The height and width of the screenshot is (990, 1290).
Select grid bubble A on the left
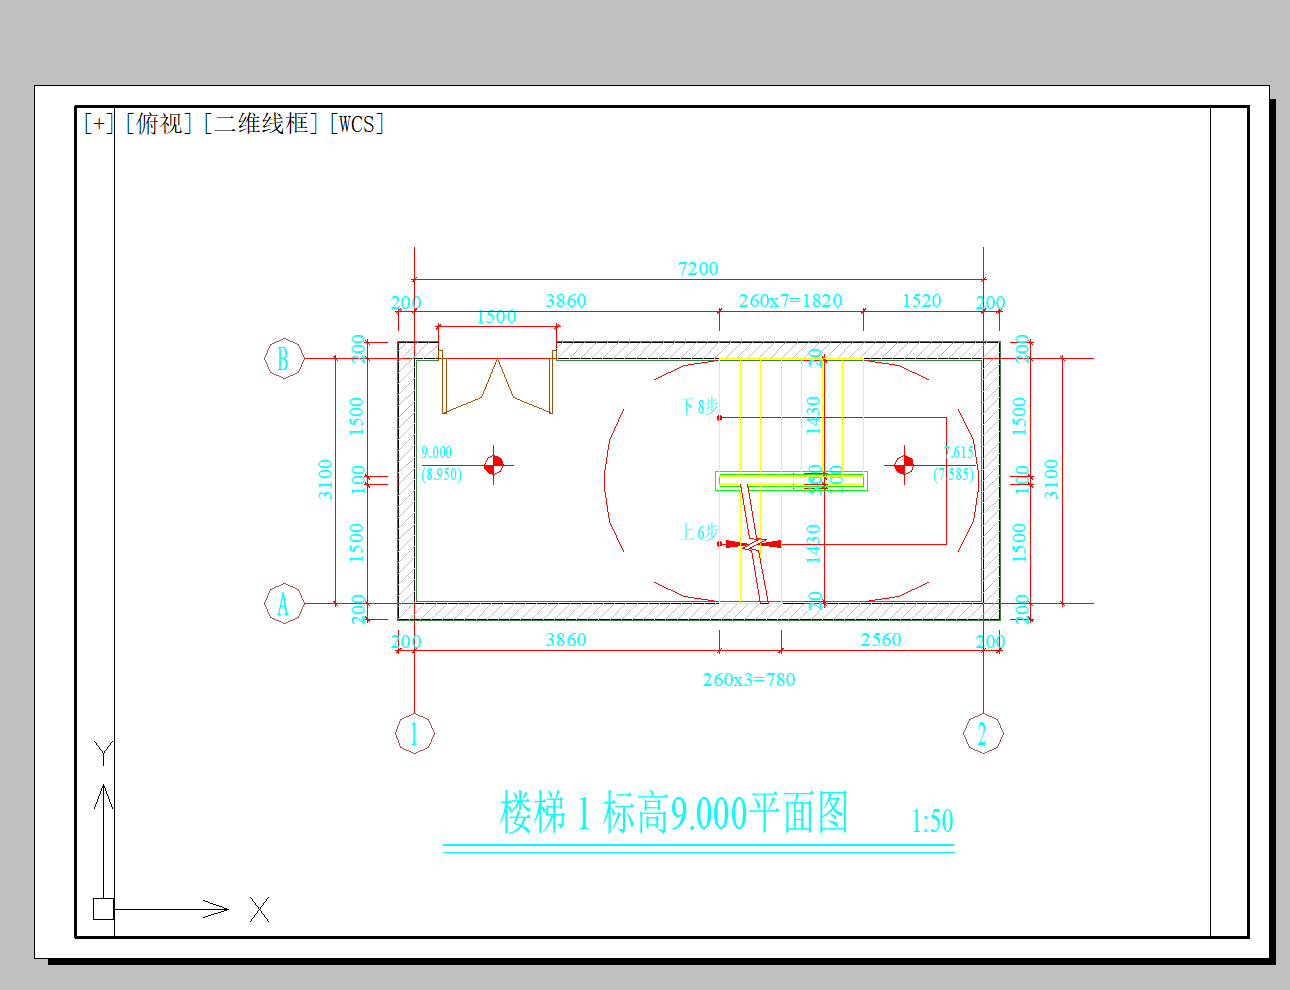pyautogui.click(x=284, y=604)
